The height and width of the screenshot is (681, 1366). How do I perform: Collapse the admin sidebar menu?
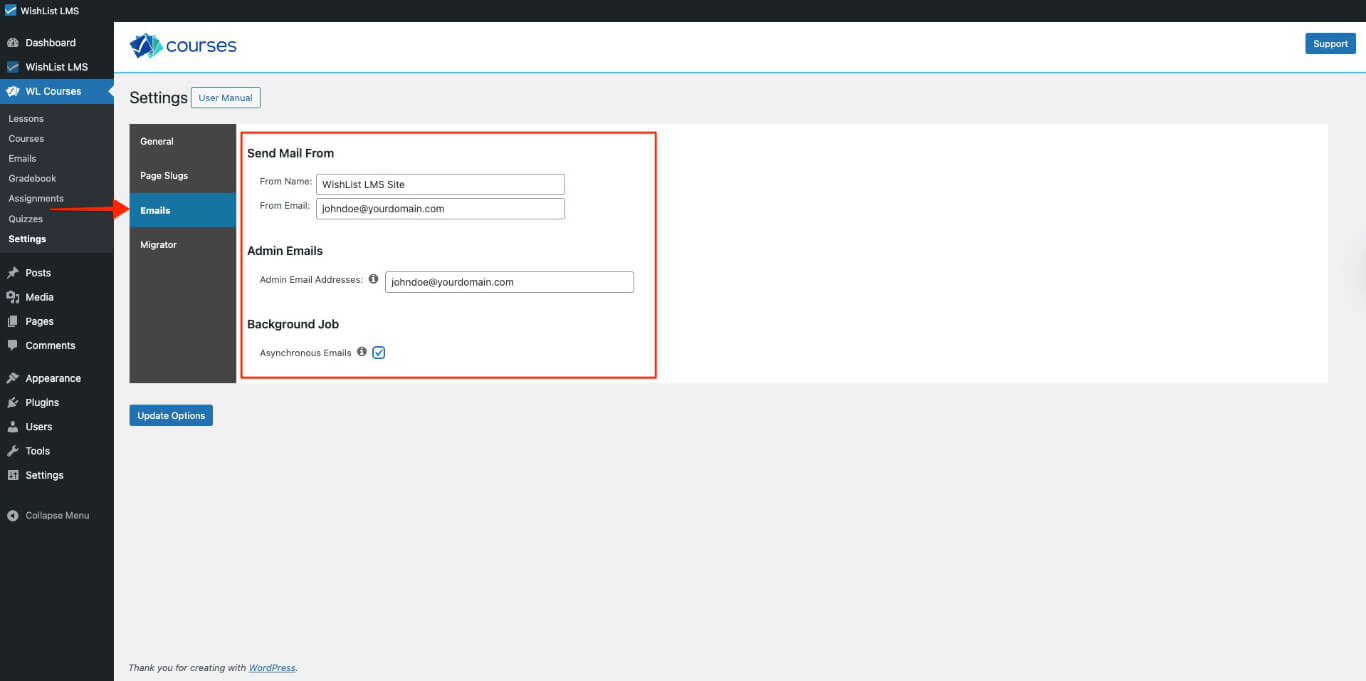13,515
